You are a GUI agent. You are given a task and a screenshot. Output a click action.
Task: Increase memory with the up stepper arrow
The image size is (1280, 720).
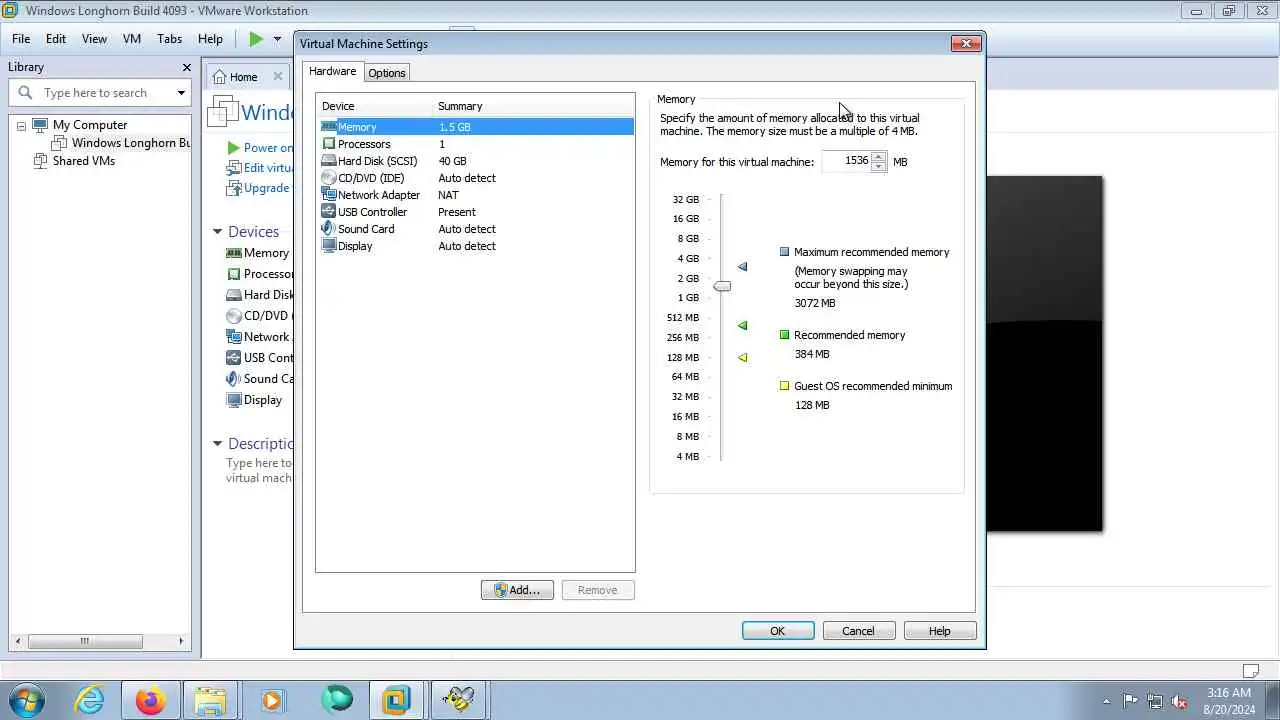point(878,157)
